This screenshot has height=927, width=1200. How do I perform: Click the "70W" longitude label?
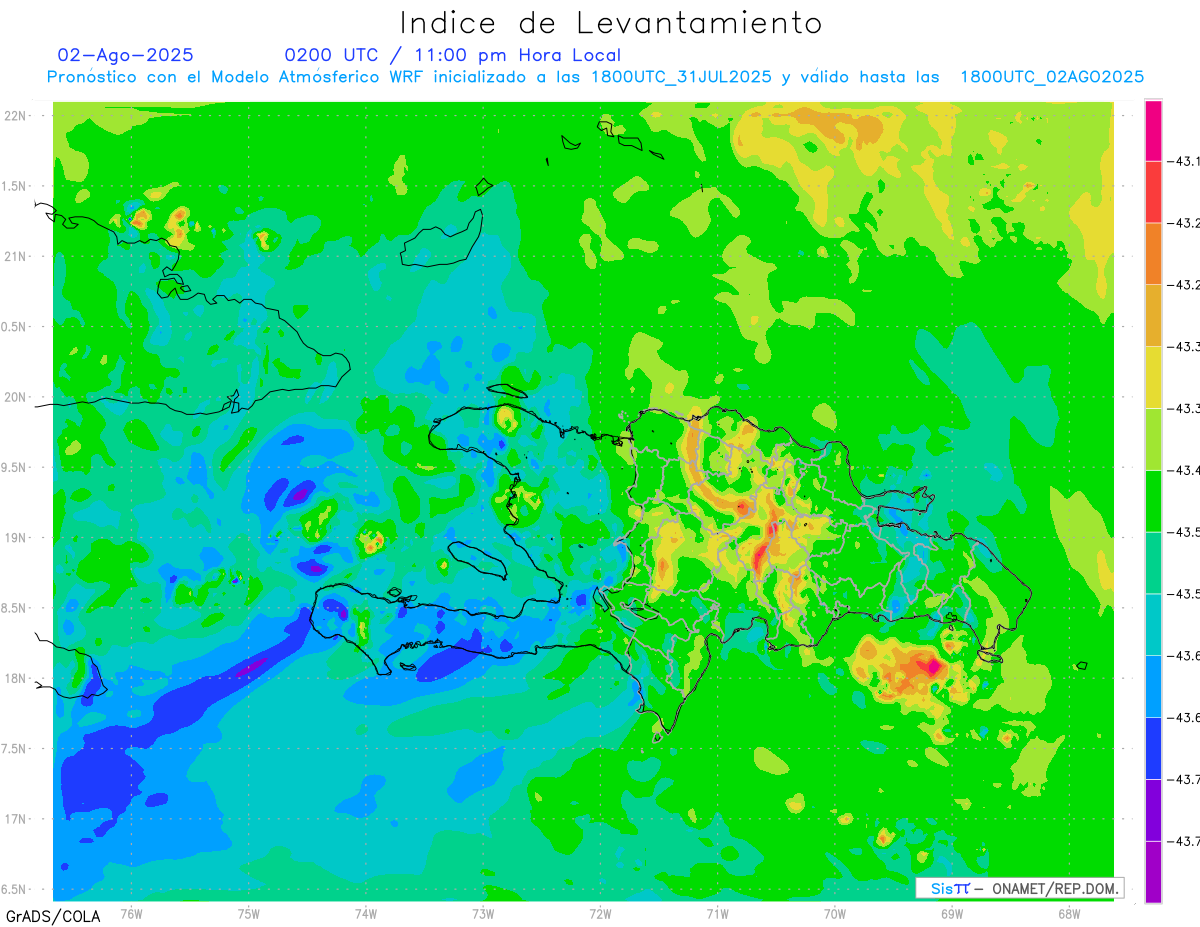(835, 913)
